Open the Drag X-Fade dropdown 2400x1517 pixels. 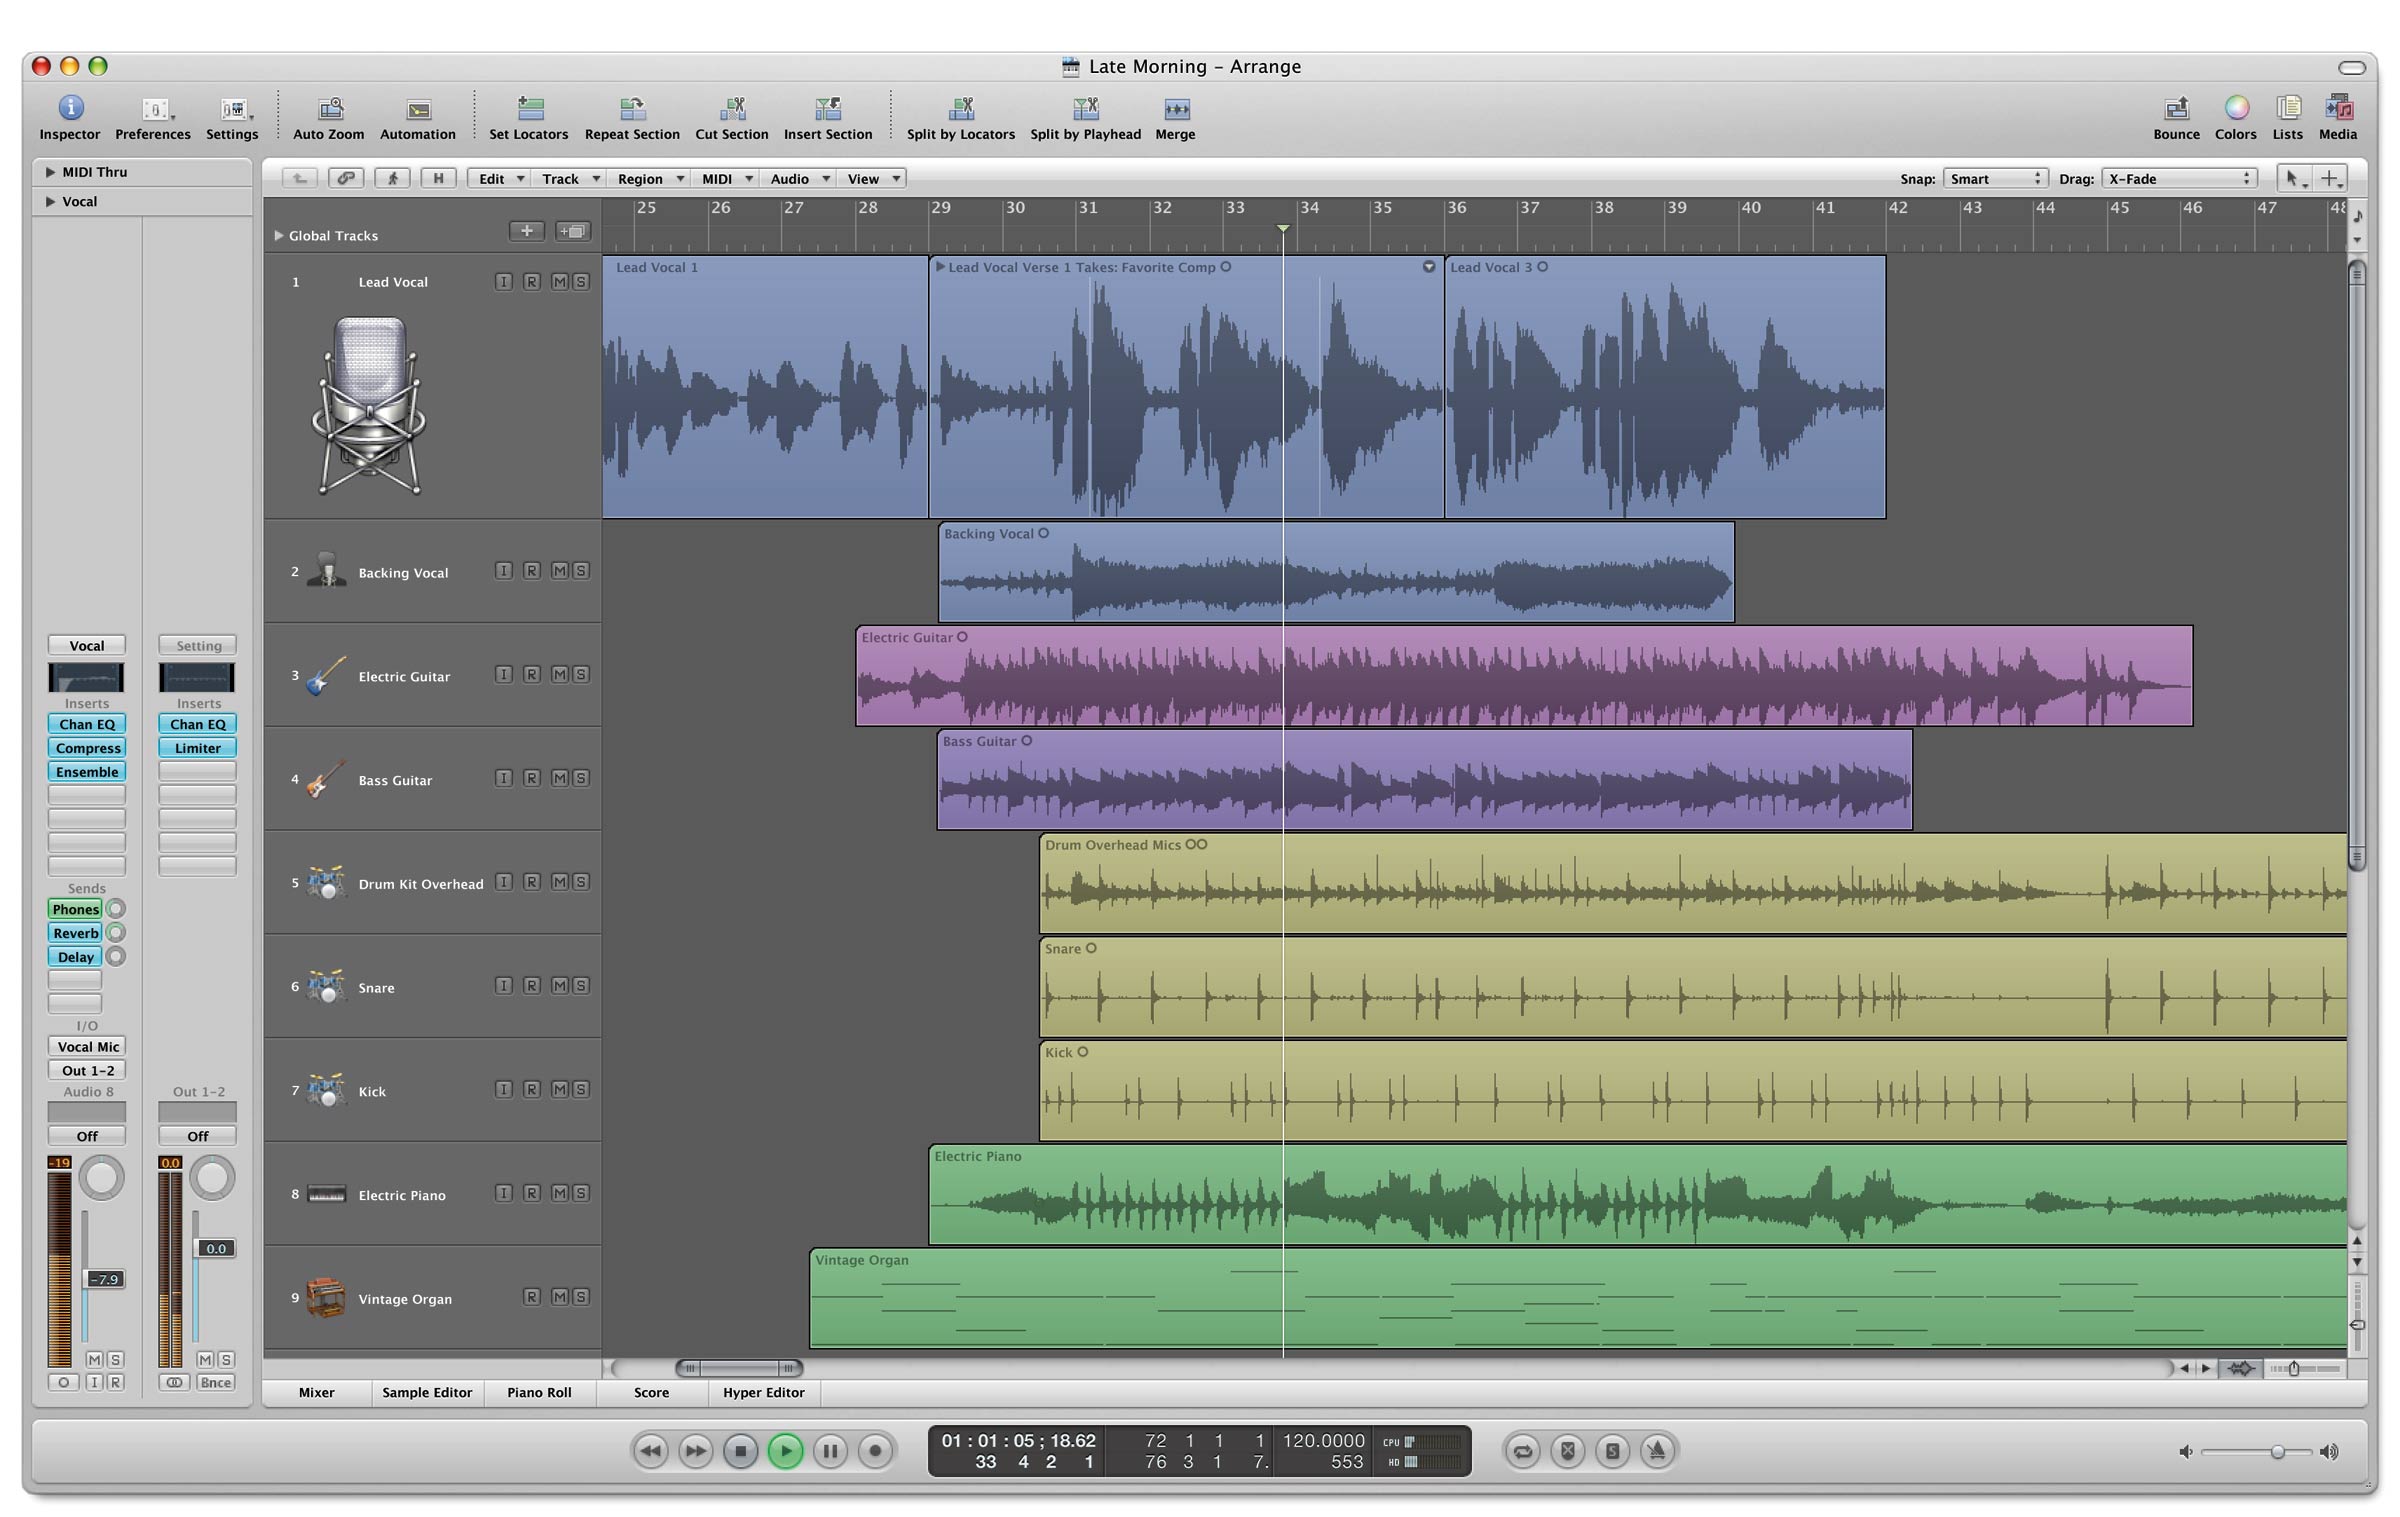pos(2178,179)
